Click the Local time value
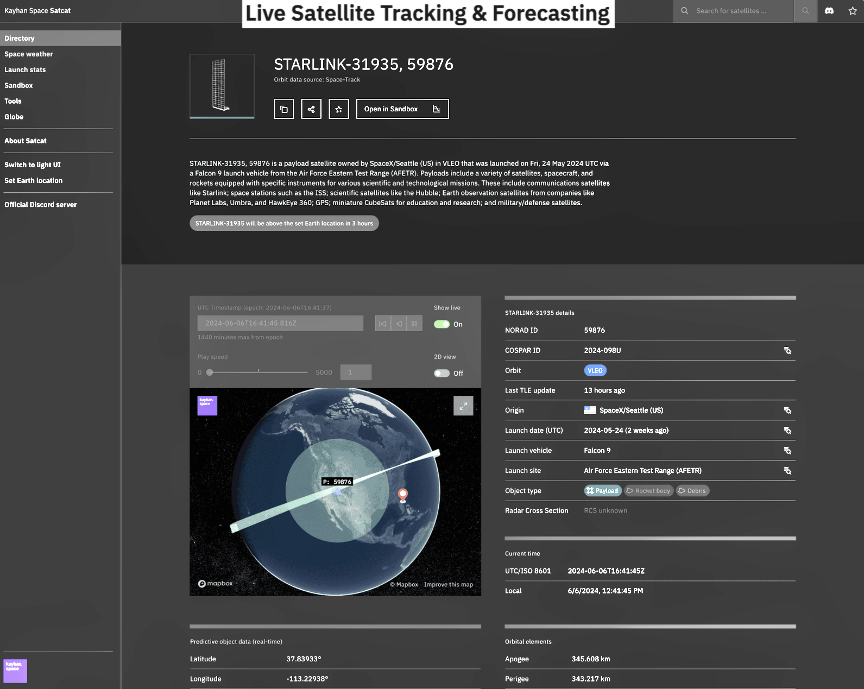864x689 pixels. (x=606, y=591)
